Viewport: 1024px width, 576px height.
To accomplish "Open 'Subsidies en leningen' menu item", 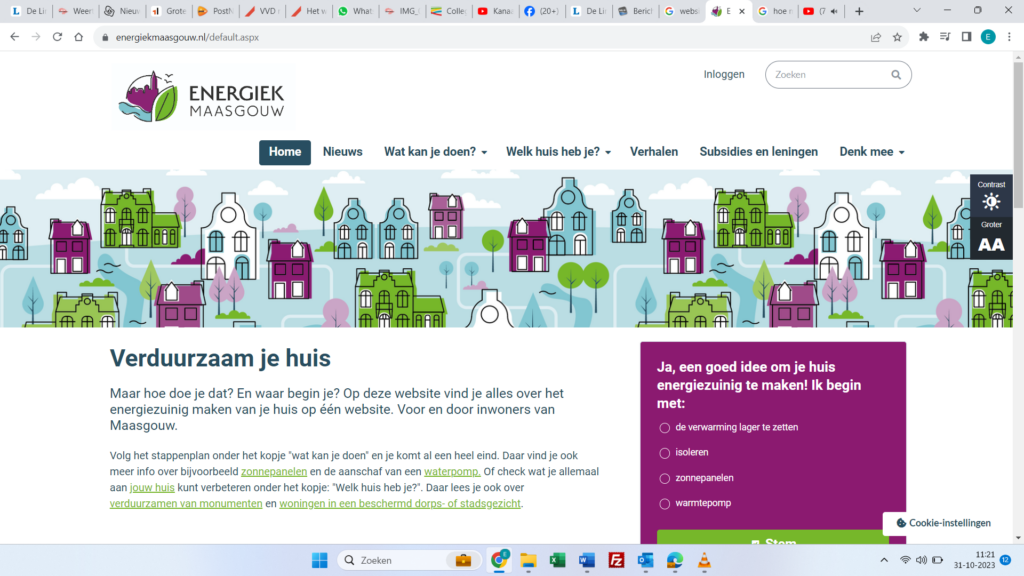I will click(758, 152).
